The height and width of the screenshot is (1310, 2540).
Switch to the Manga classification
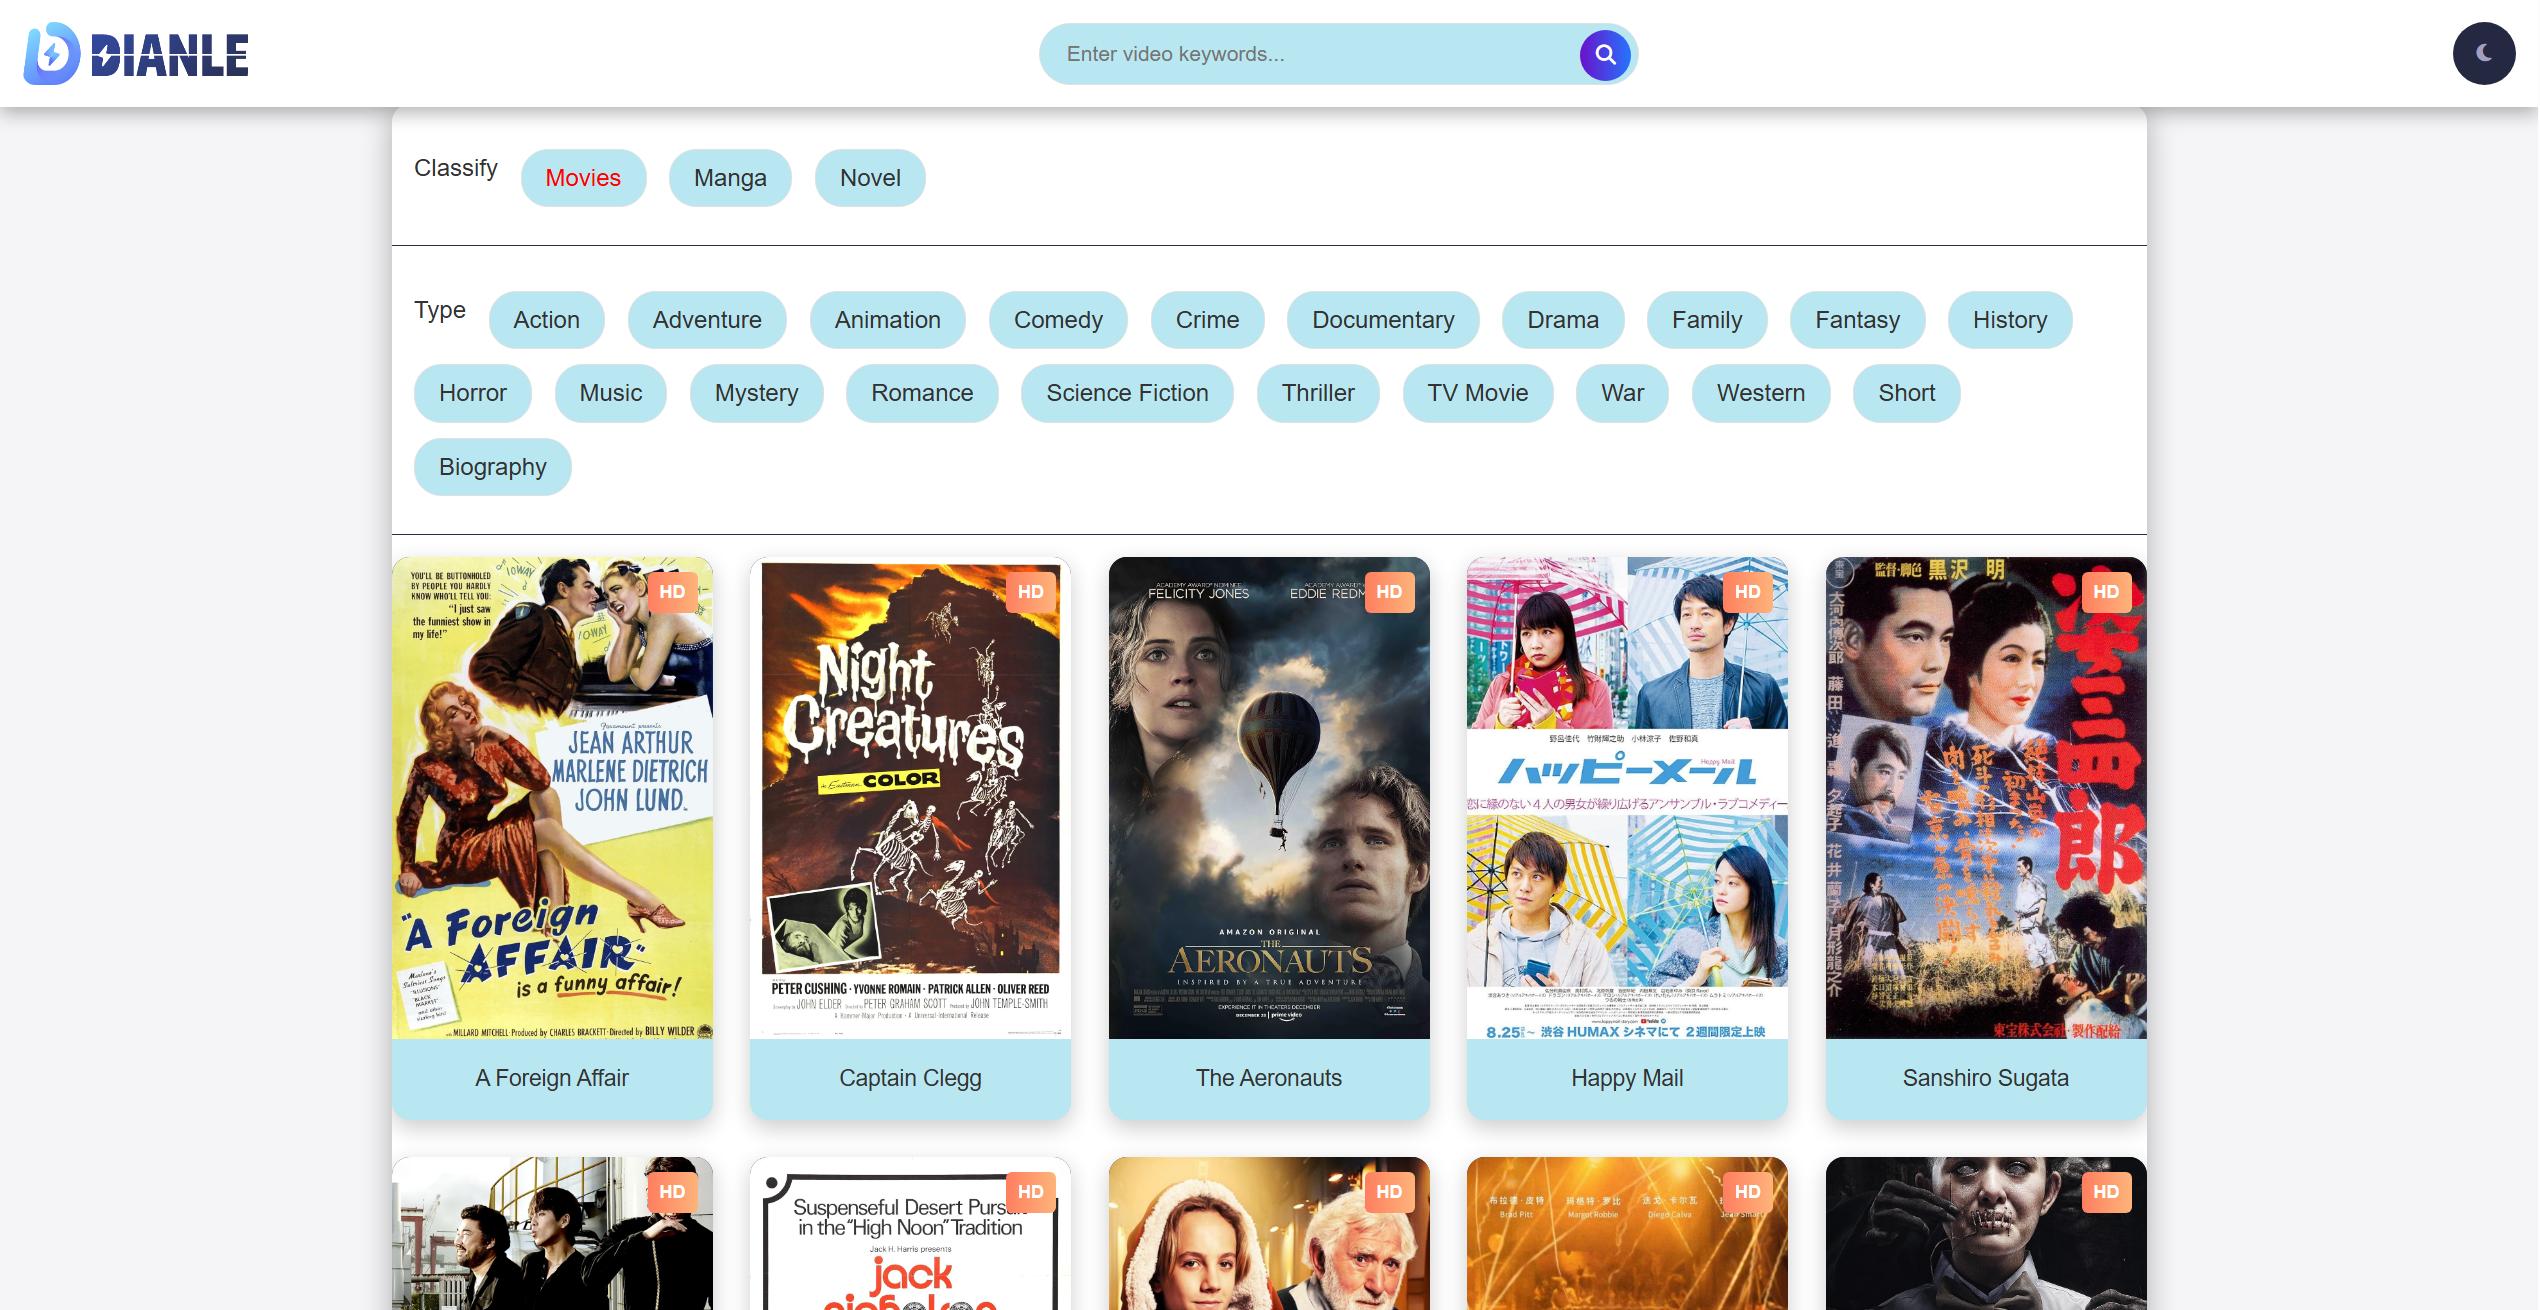point(729,177)
